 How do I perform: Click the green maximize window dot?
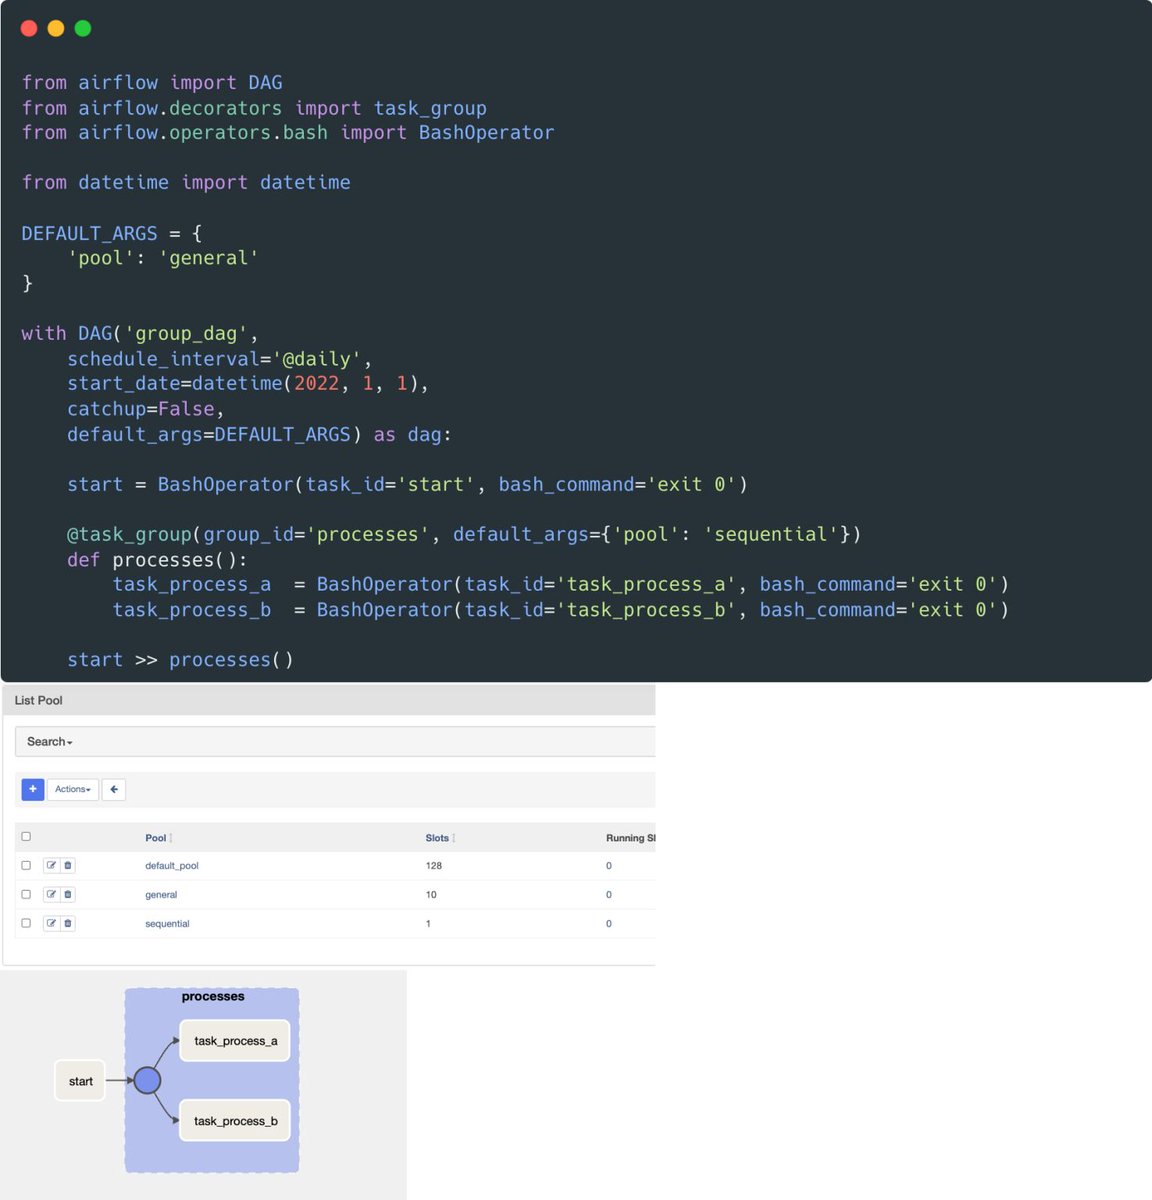pyautogui.click(x=83, y=28)
